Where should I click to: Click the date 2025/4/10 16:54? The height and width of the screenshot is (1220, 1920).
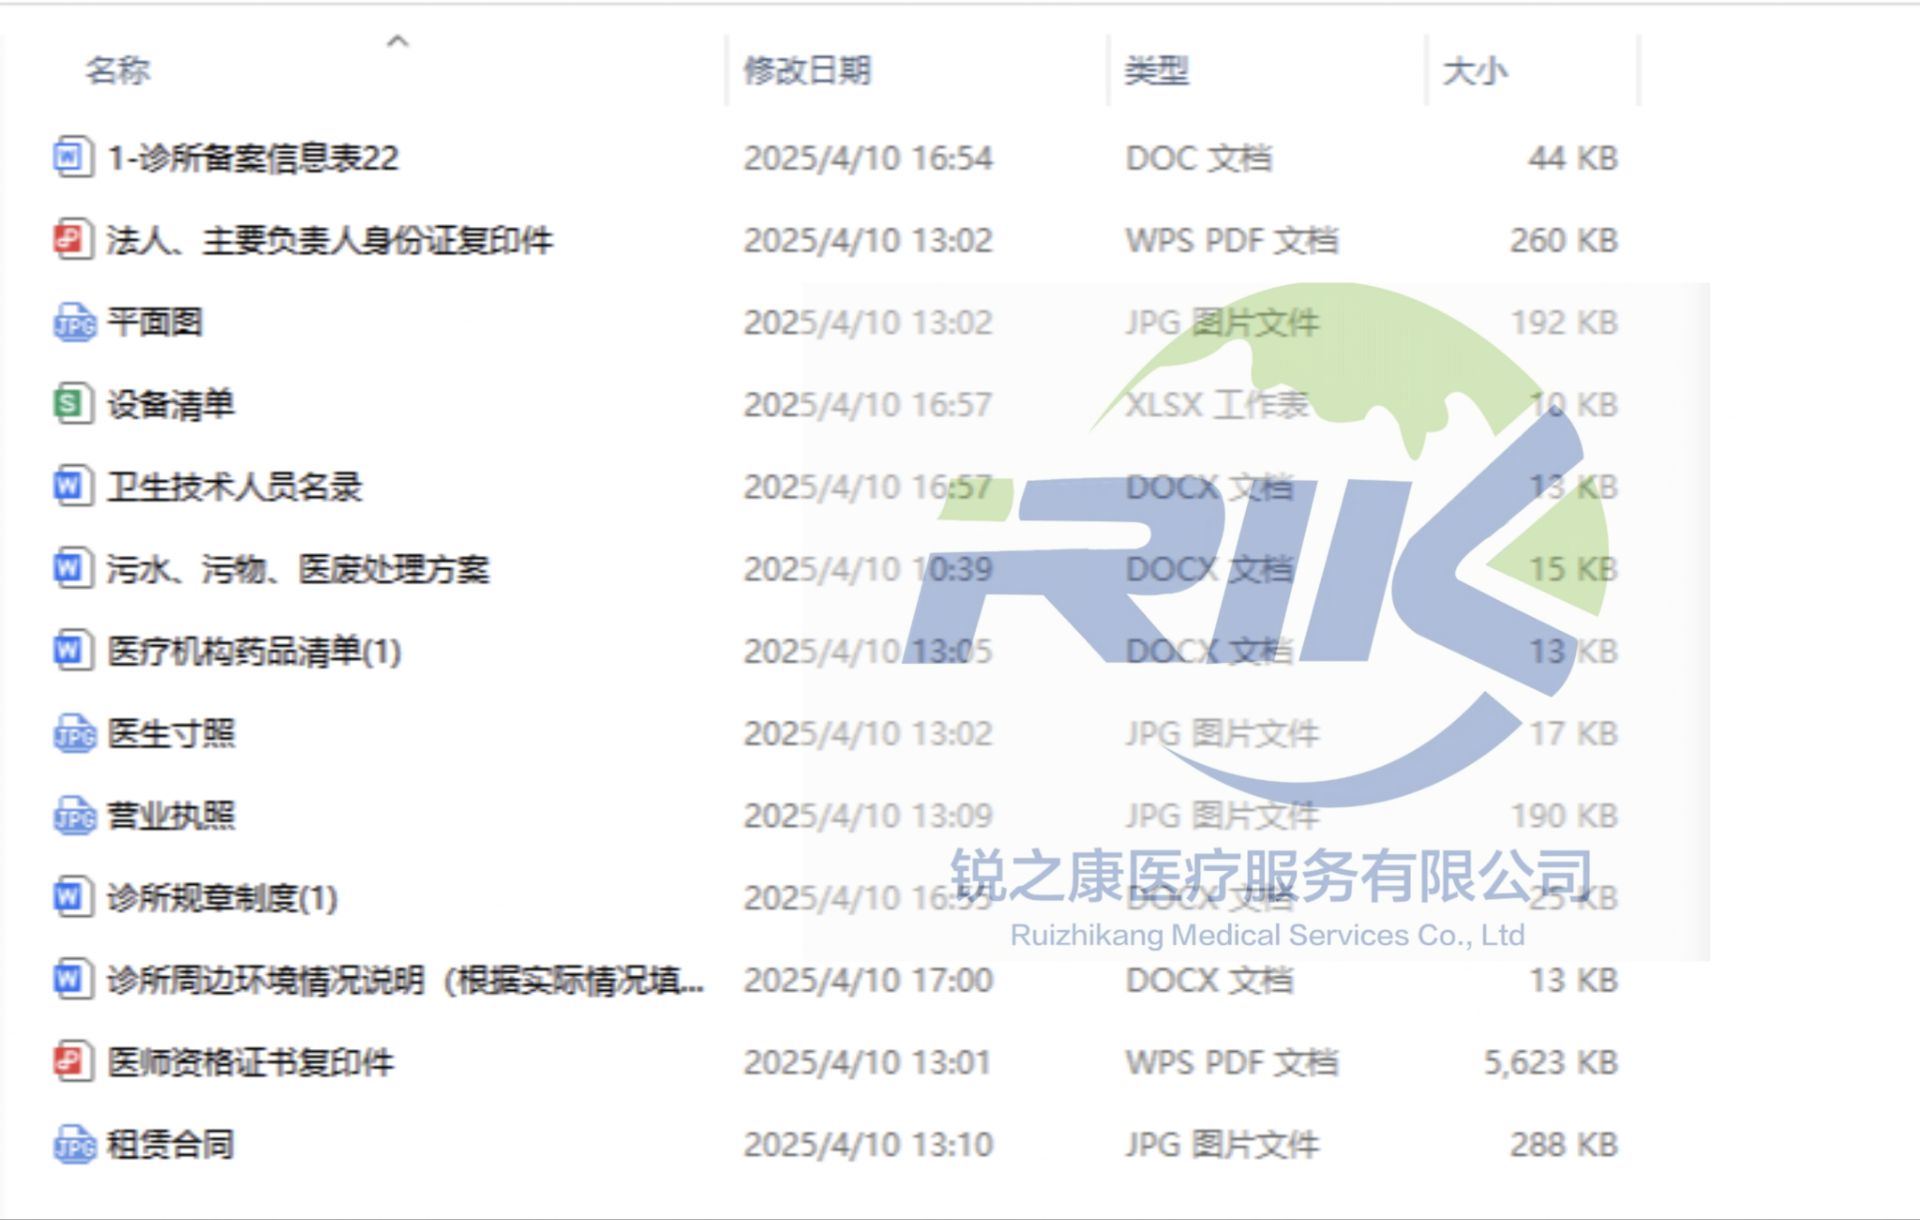click(x=868, y=158)
